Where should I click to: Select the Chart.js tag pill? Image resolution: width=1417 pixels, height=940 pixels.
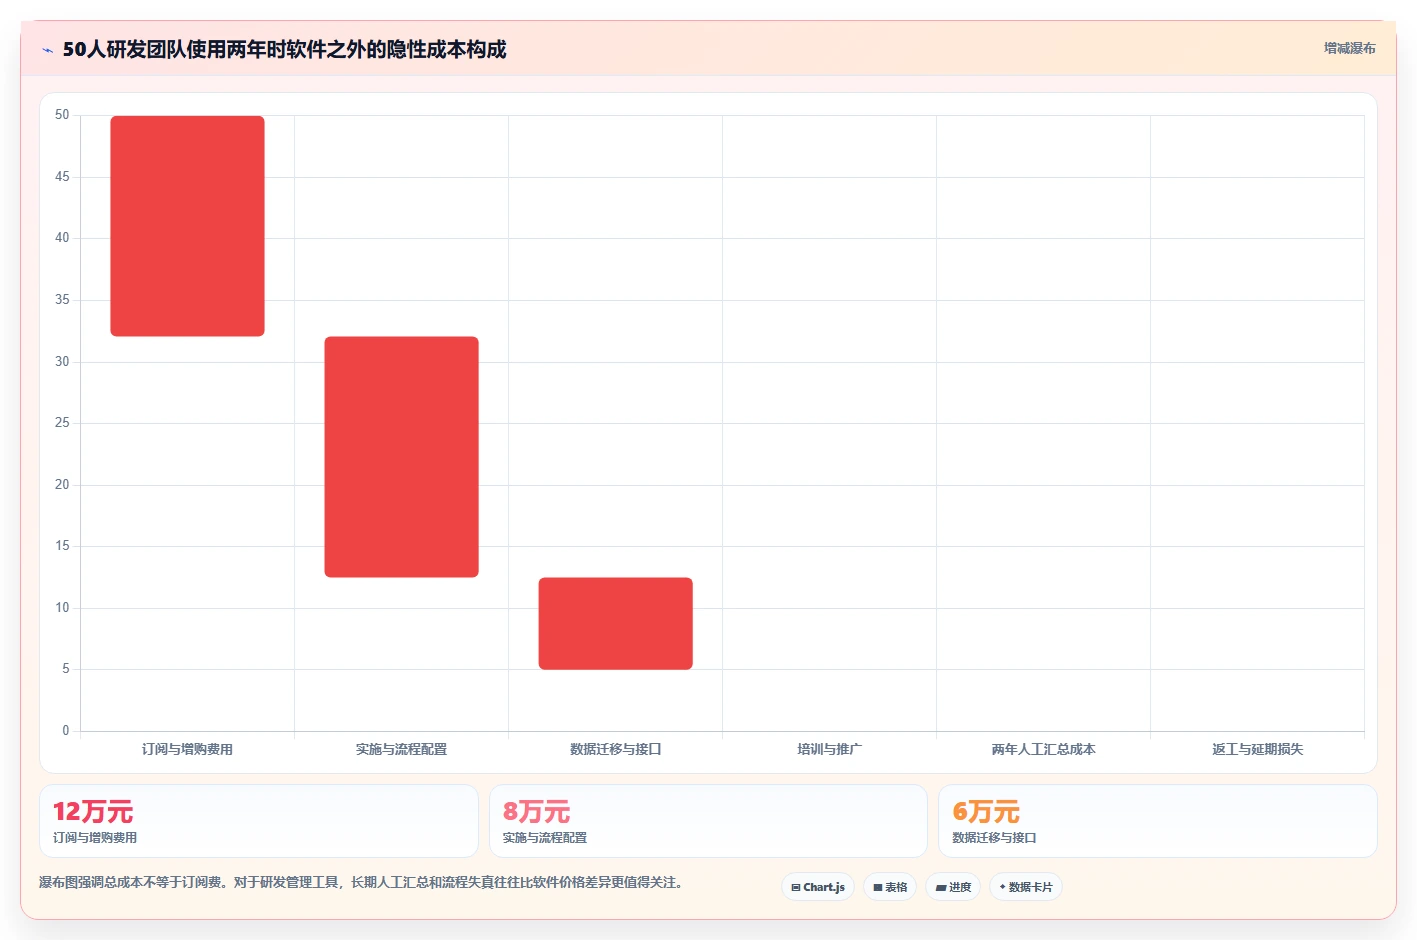pyautogui.click(x=818, y=887)
